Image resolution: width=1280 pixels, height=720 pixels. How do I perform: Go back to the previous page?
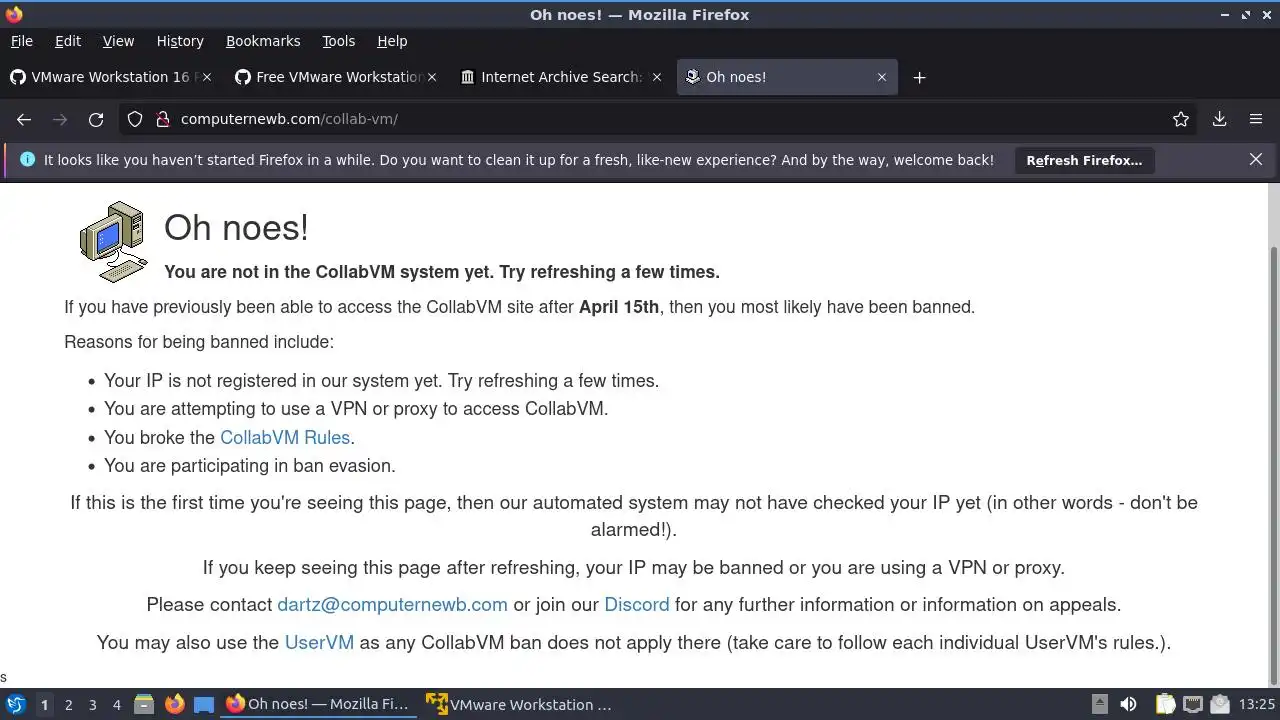[24, 119]
